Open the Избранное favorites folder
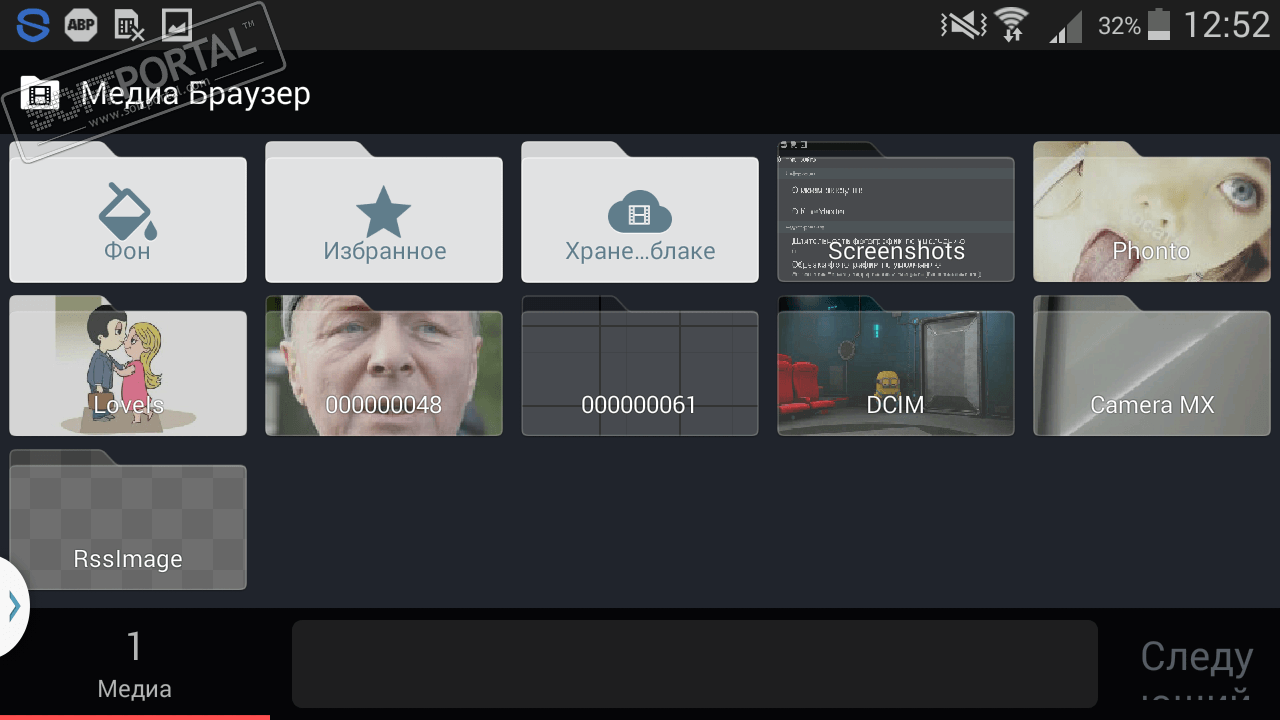The width and height of the screenshot is (1280, 720). 384,212
